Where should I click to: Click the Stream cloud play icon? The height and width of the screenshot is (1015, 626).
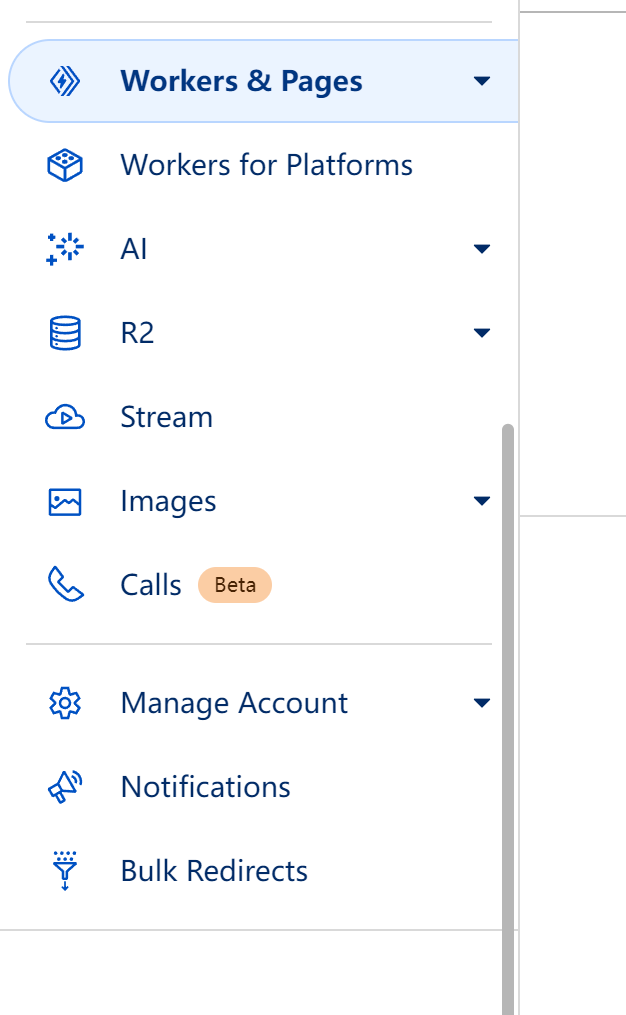tap(65, 418)
